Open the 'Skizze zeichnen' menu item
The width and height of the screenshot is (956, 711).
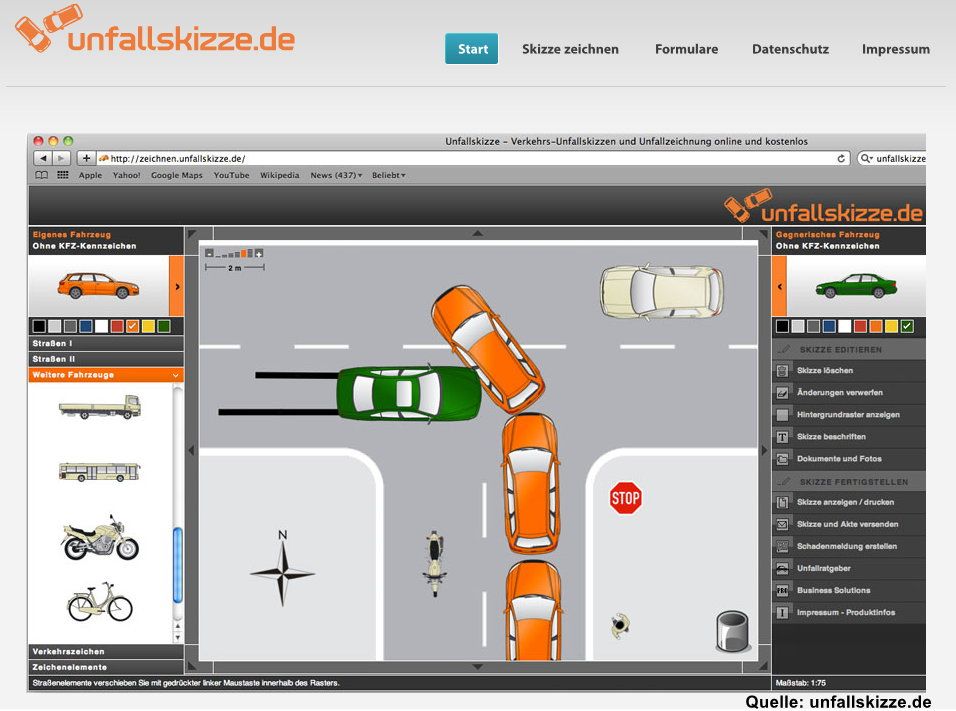570,49
